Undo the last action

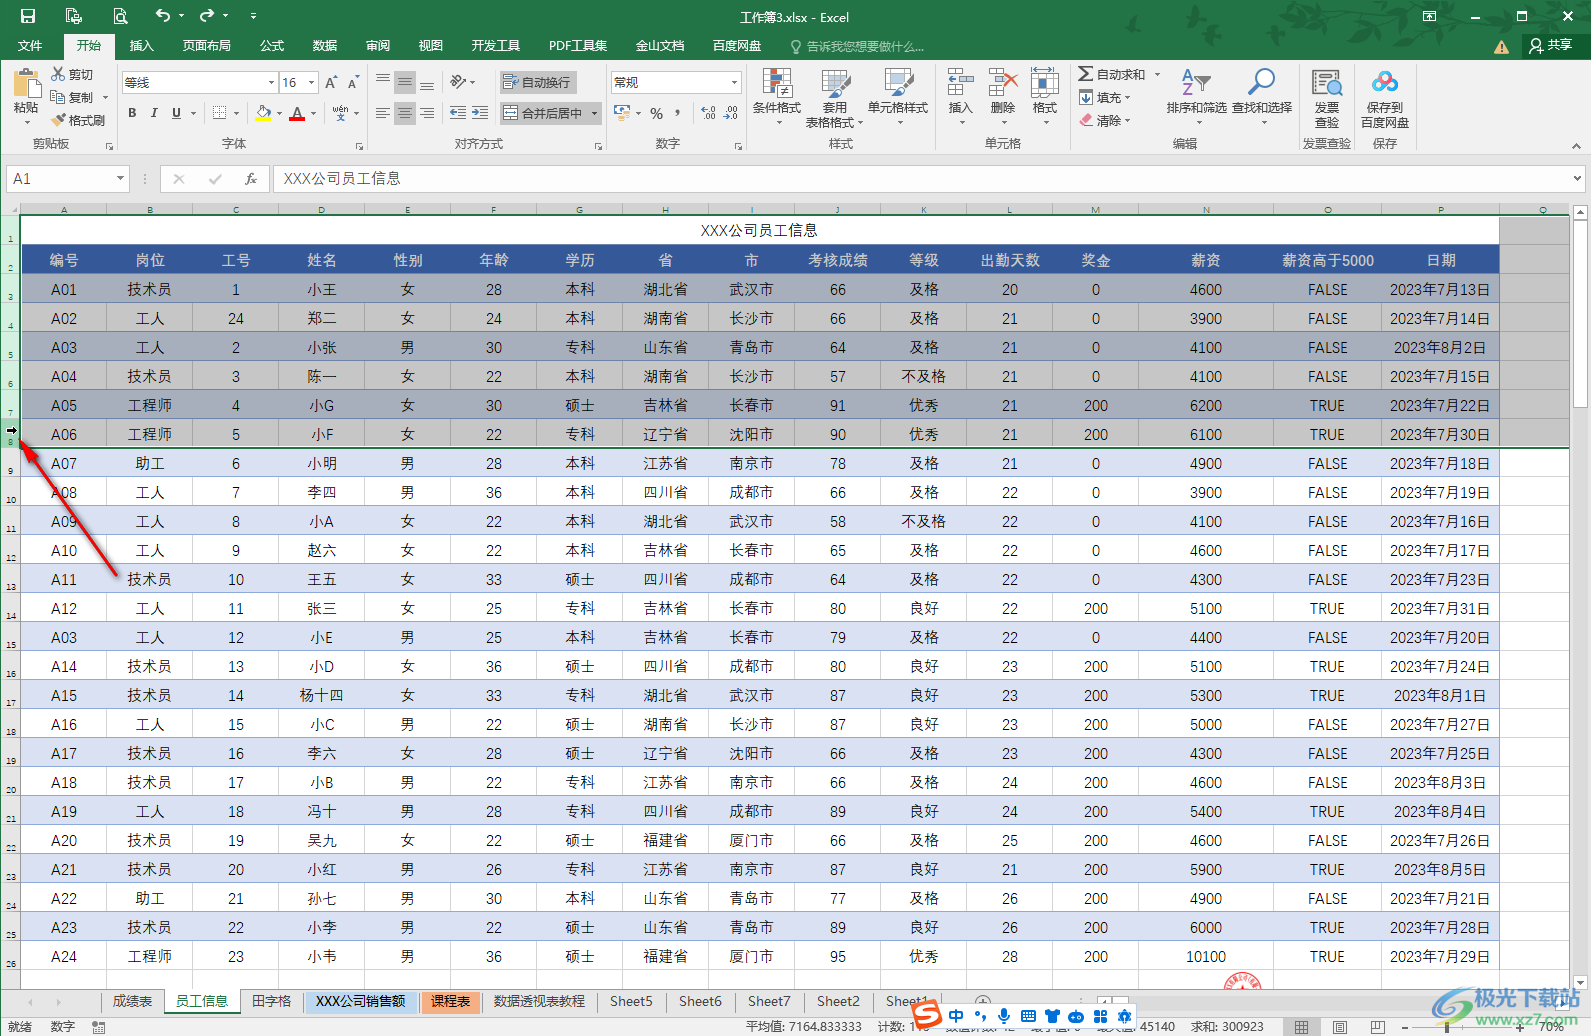click(163, 16)
